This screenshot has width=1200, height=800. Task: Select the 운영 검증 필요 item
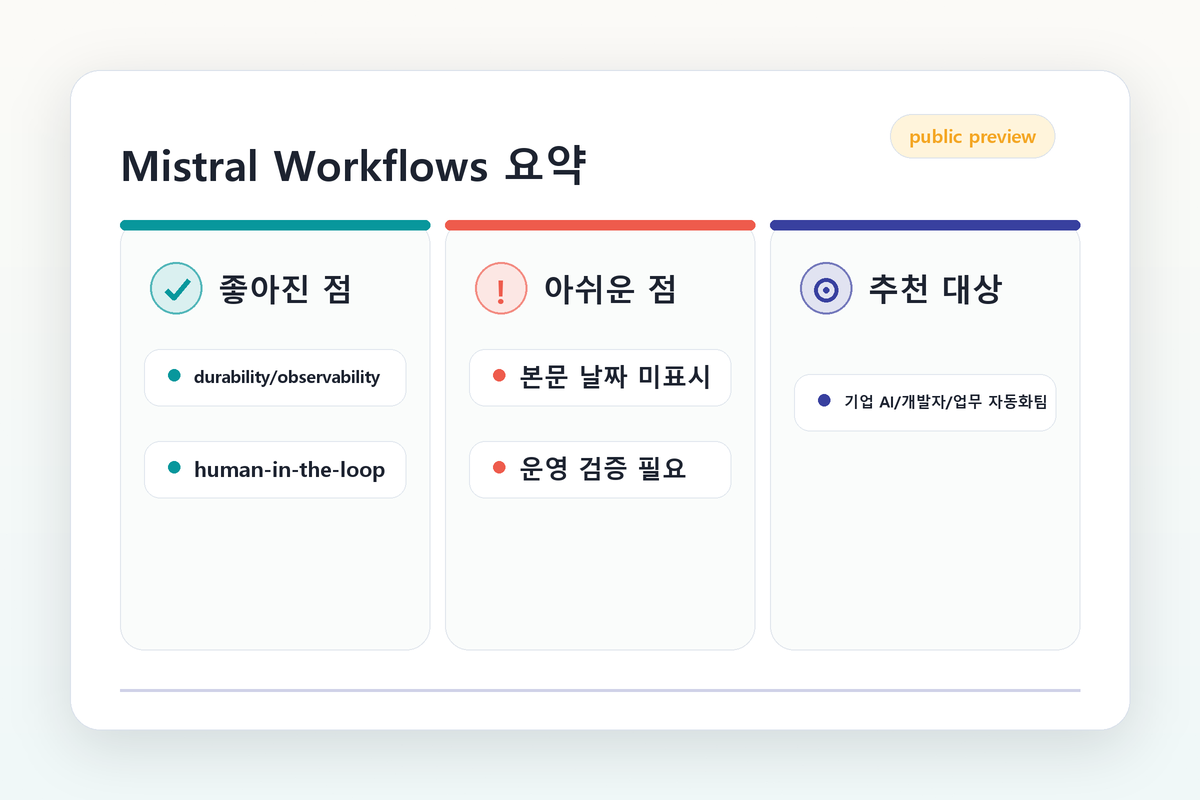tap(600, 469)
